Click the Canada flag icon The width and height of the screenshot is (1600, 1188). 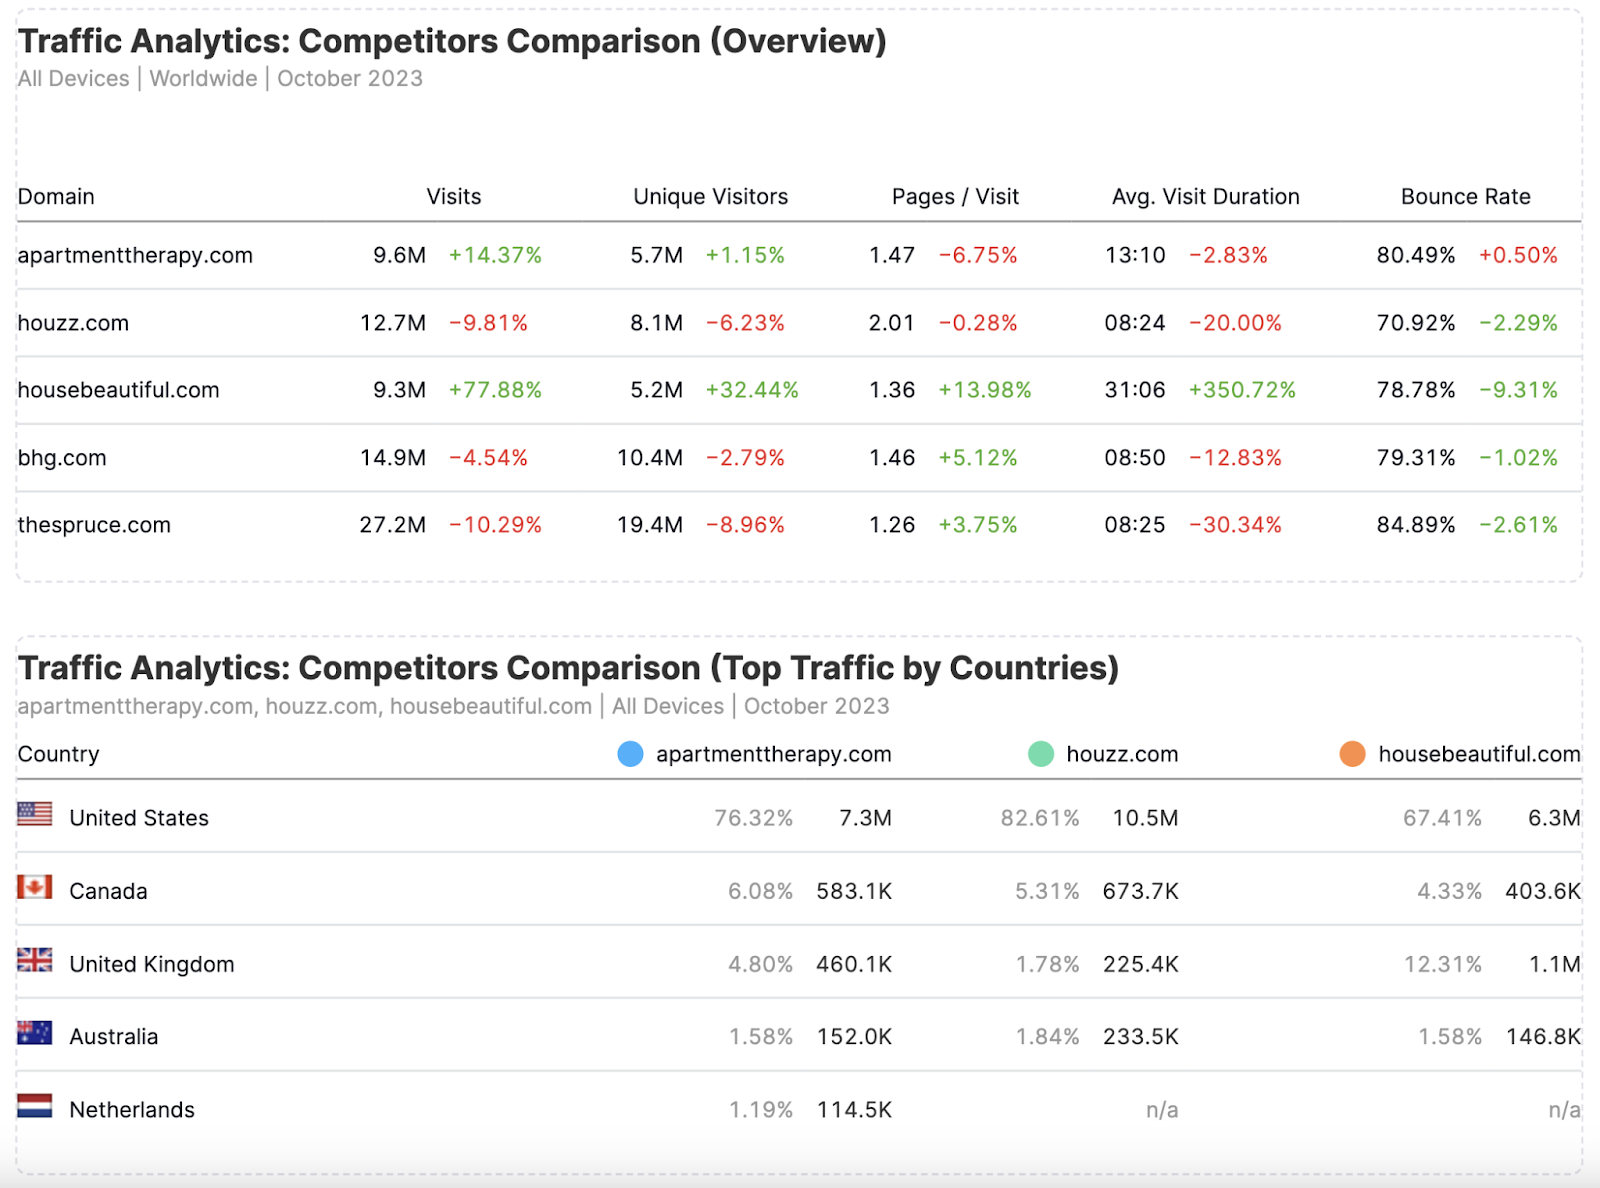point(35,887)
